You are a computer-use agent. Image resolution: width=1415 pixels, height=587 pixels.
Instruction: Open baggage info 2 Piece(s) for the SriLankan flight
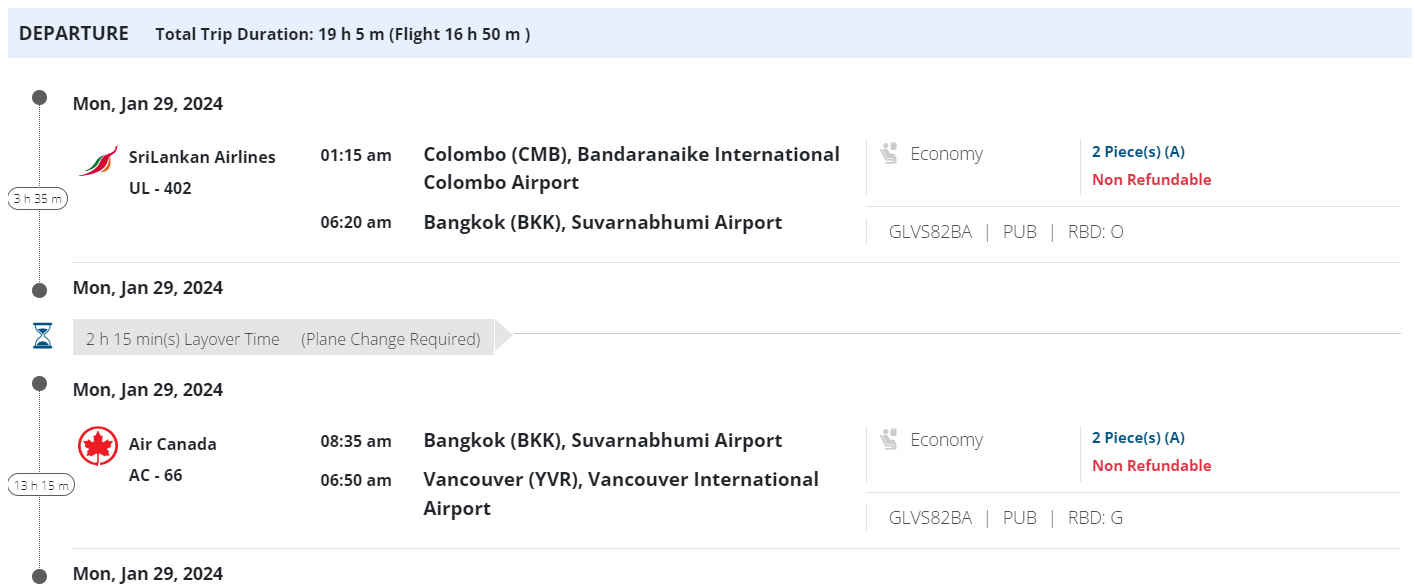point(1138,152)
